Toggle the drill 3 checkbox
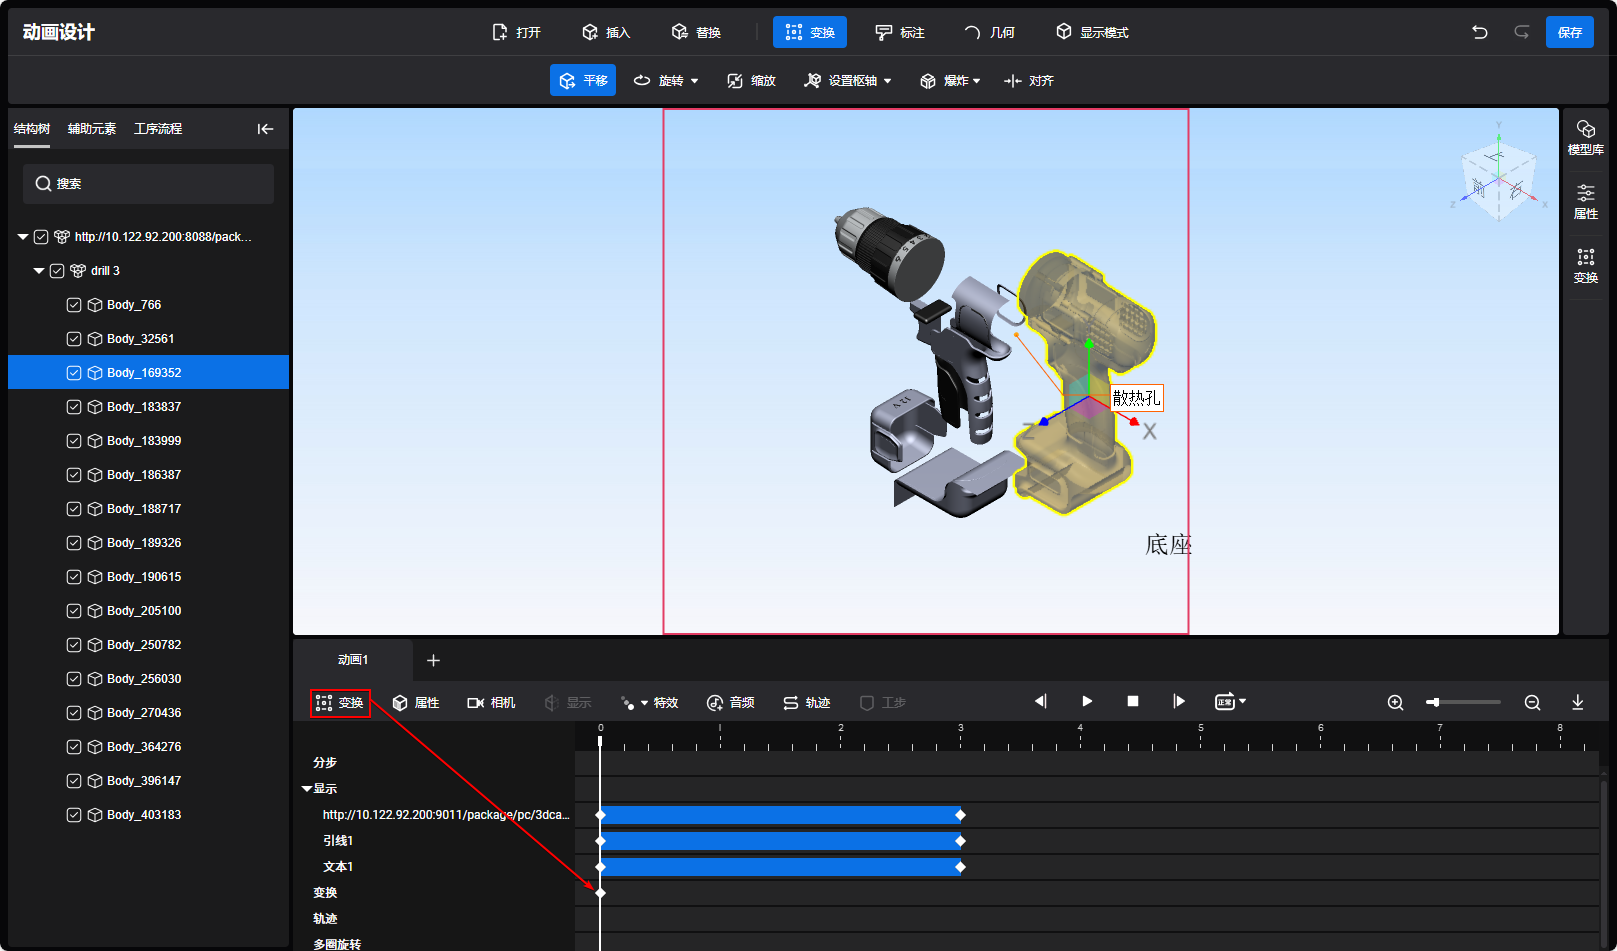The image size is (1617, 951). [x=57, y=271]
